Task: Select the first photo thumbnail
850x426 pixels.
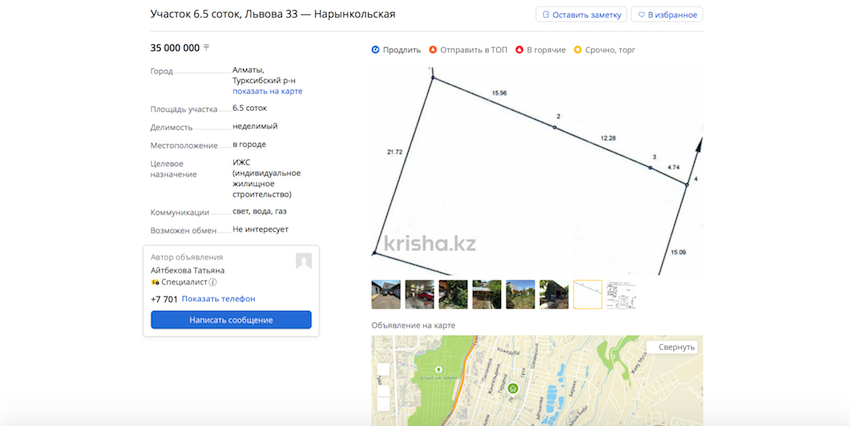Action: (x=386, y=294)
